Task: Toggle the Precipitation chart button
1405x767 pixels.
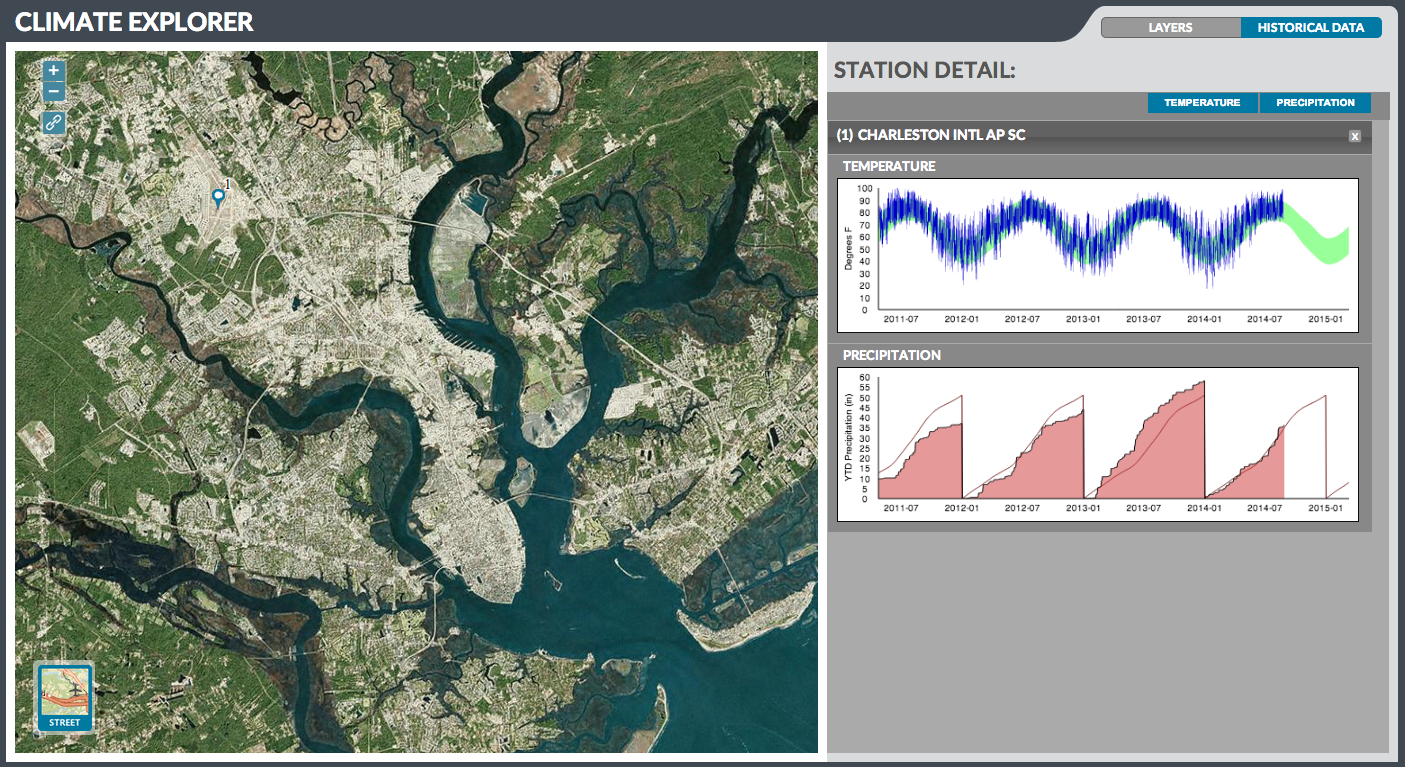Action: (x=1315, y=102)
